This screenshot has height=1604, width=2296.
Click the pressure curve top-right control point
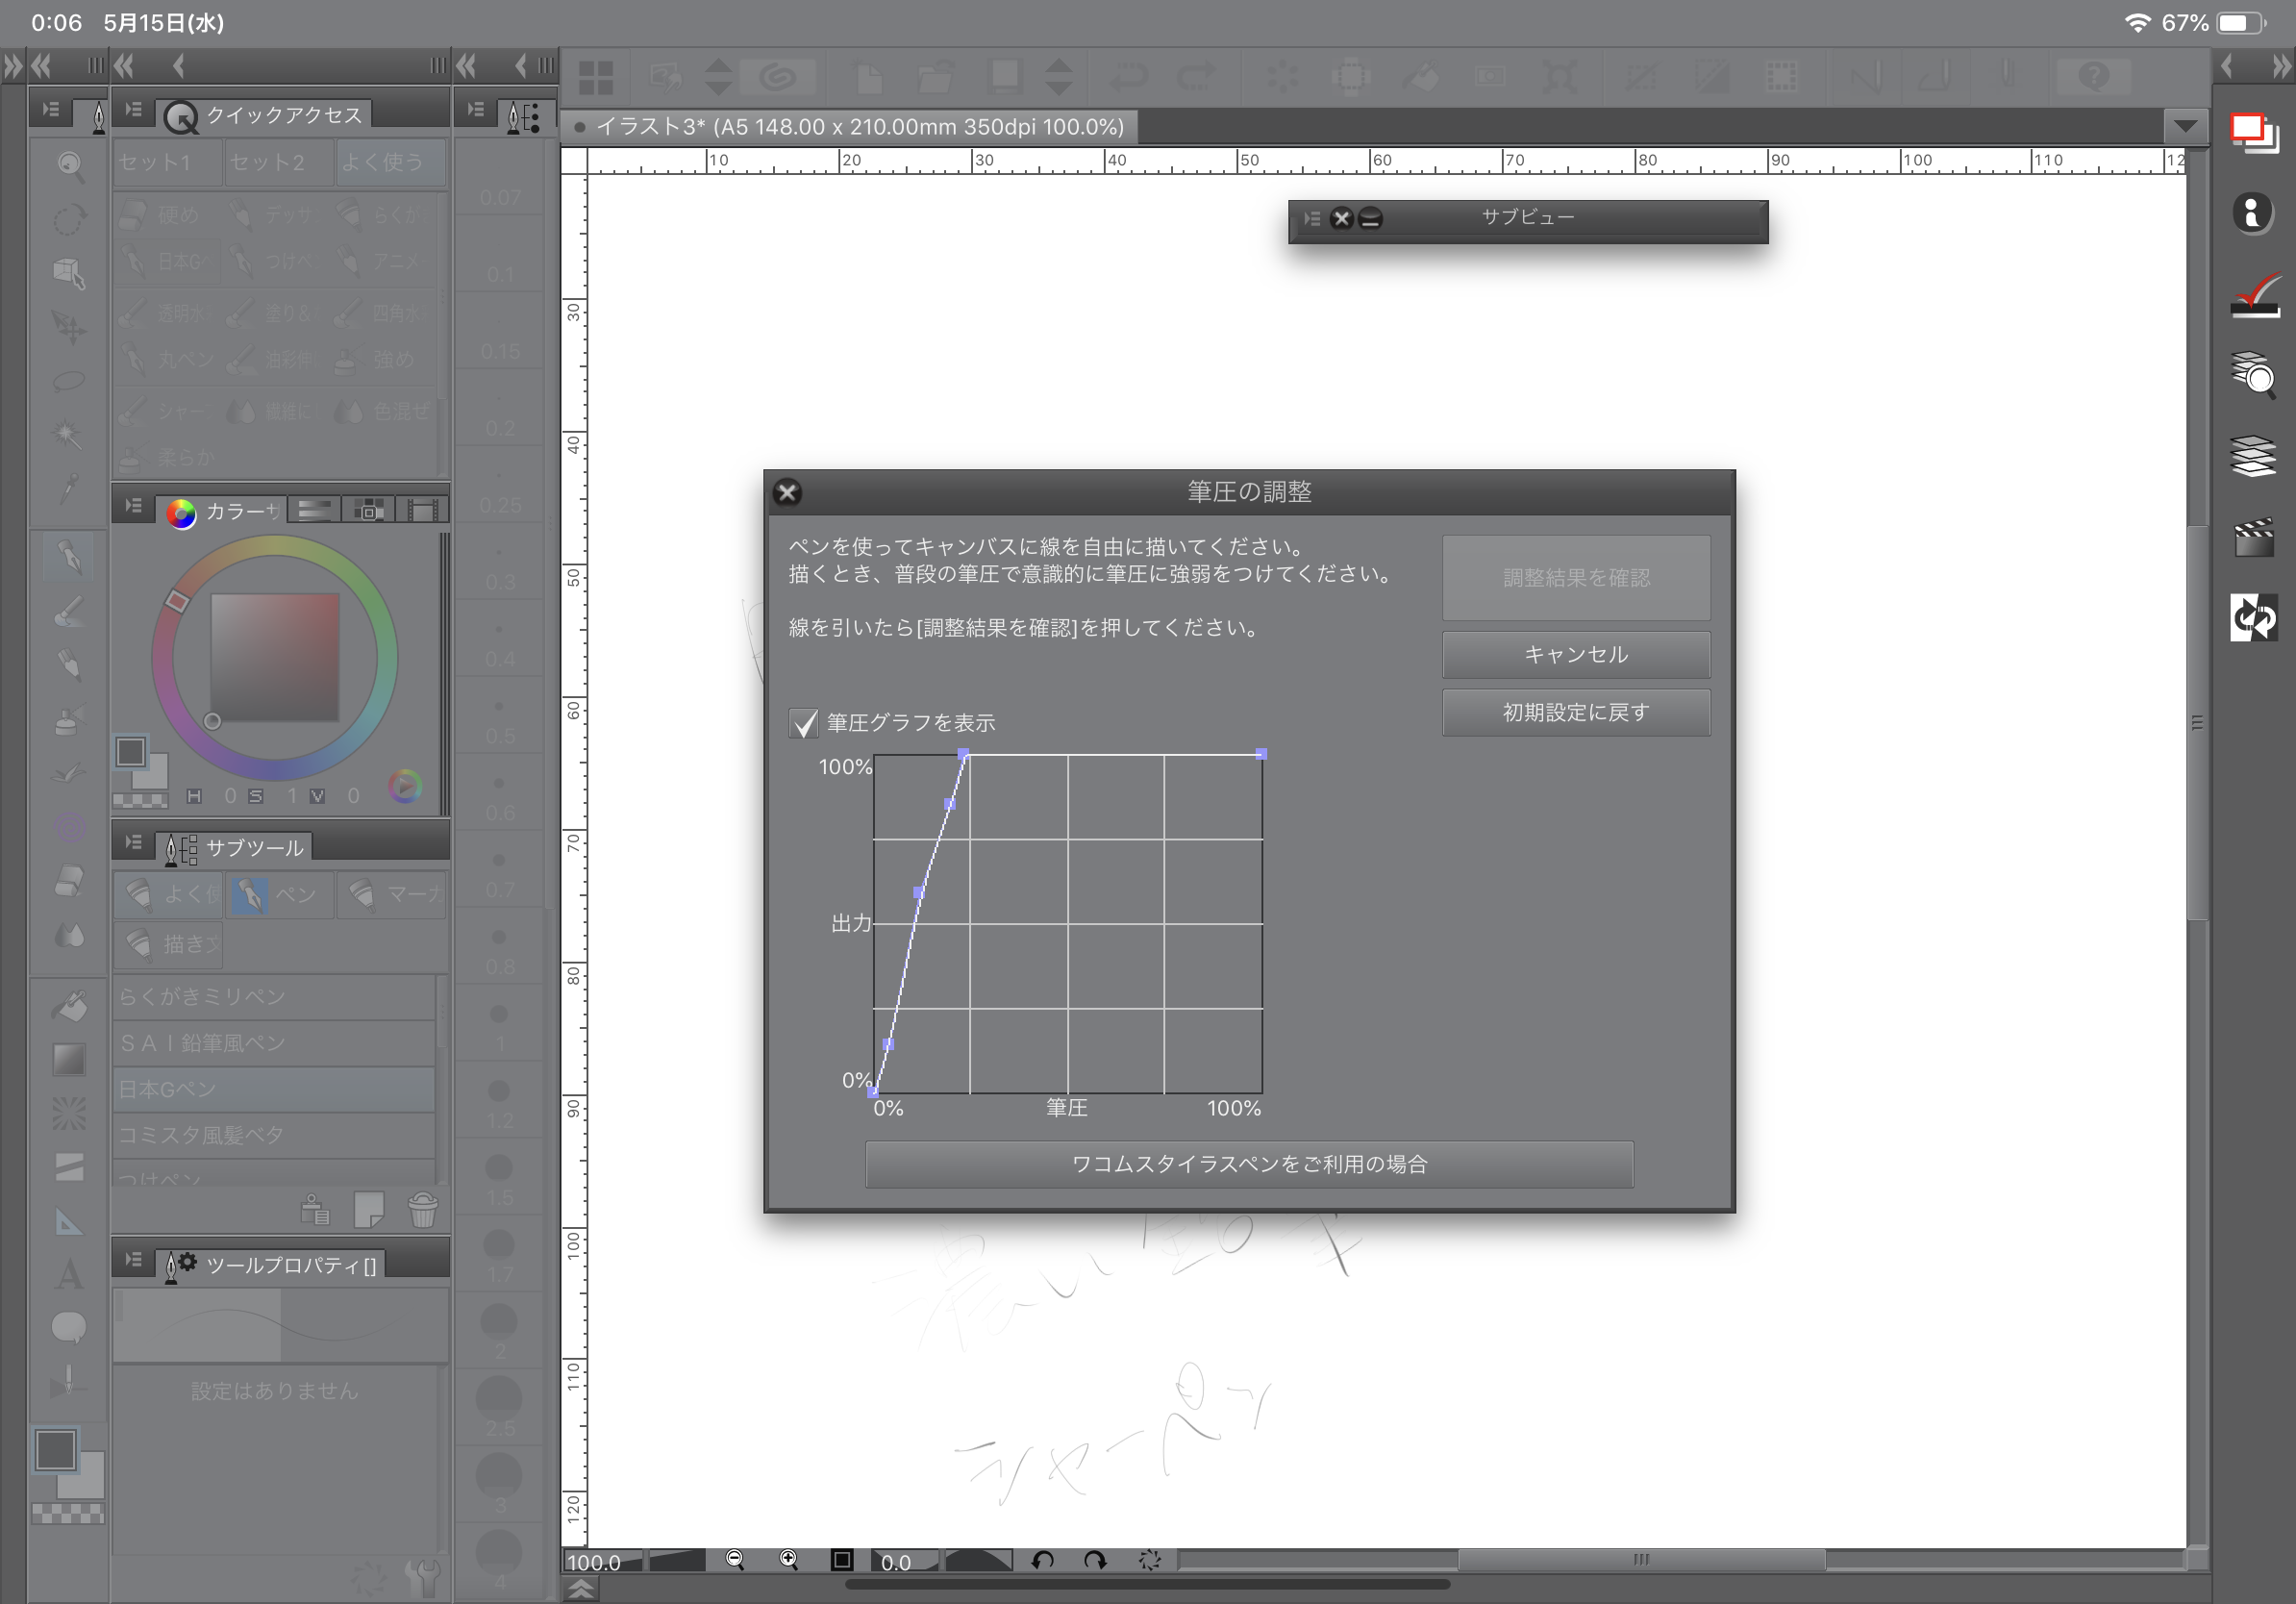point(1261,754)
